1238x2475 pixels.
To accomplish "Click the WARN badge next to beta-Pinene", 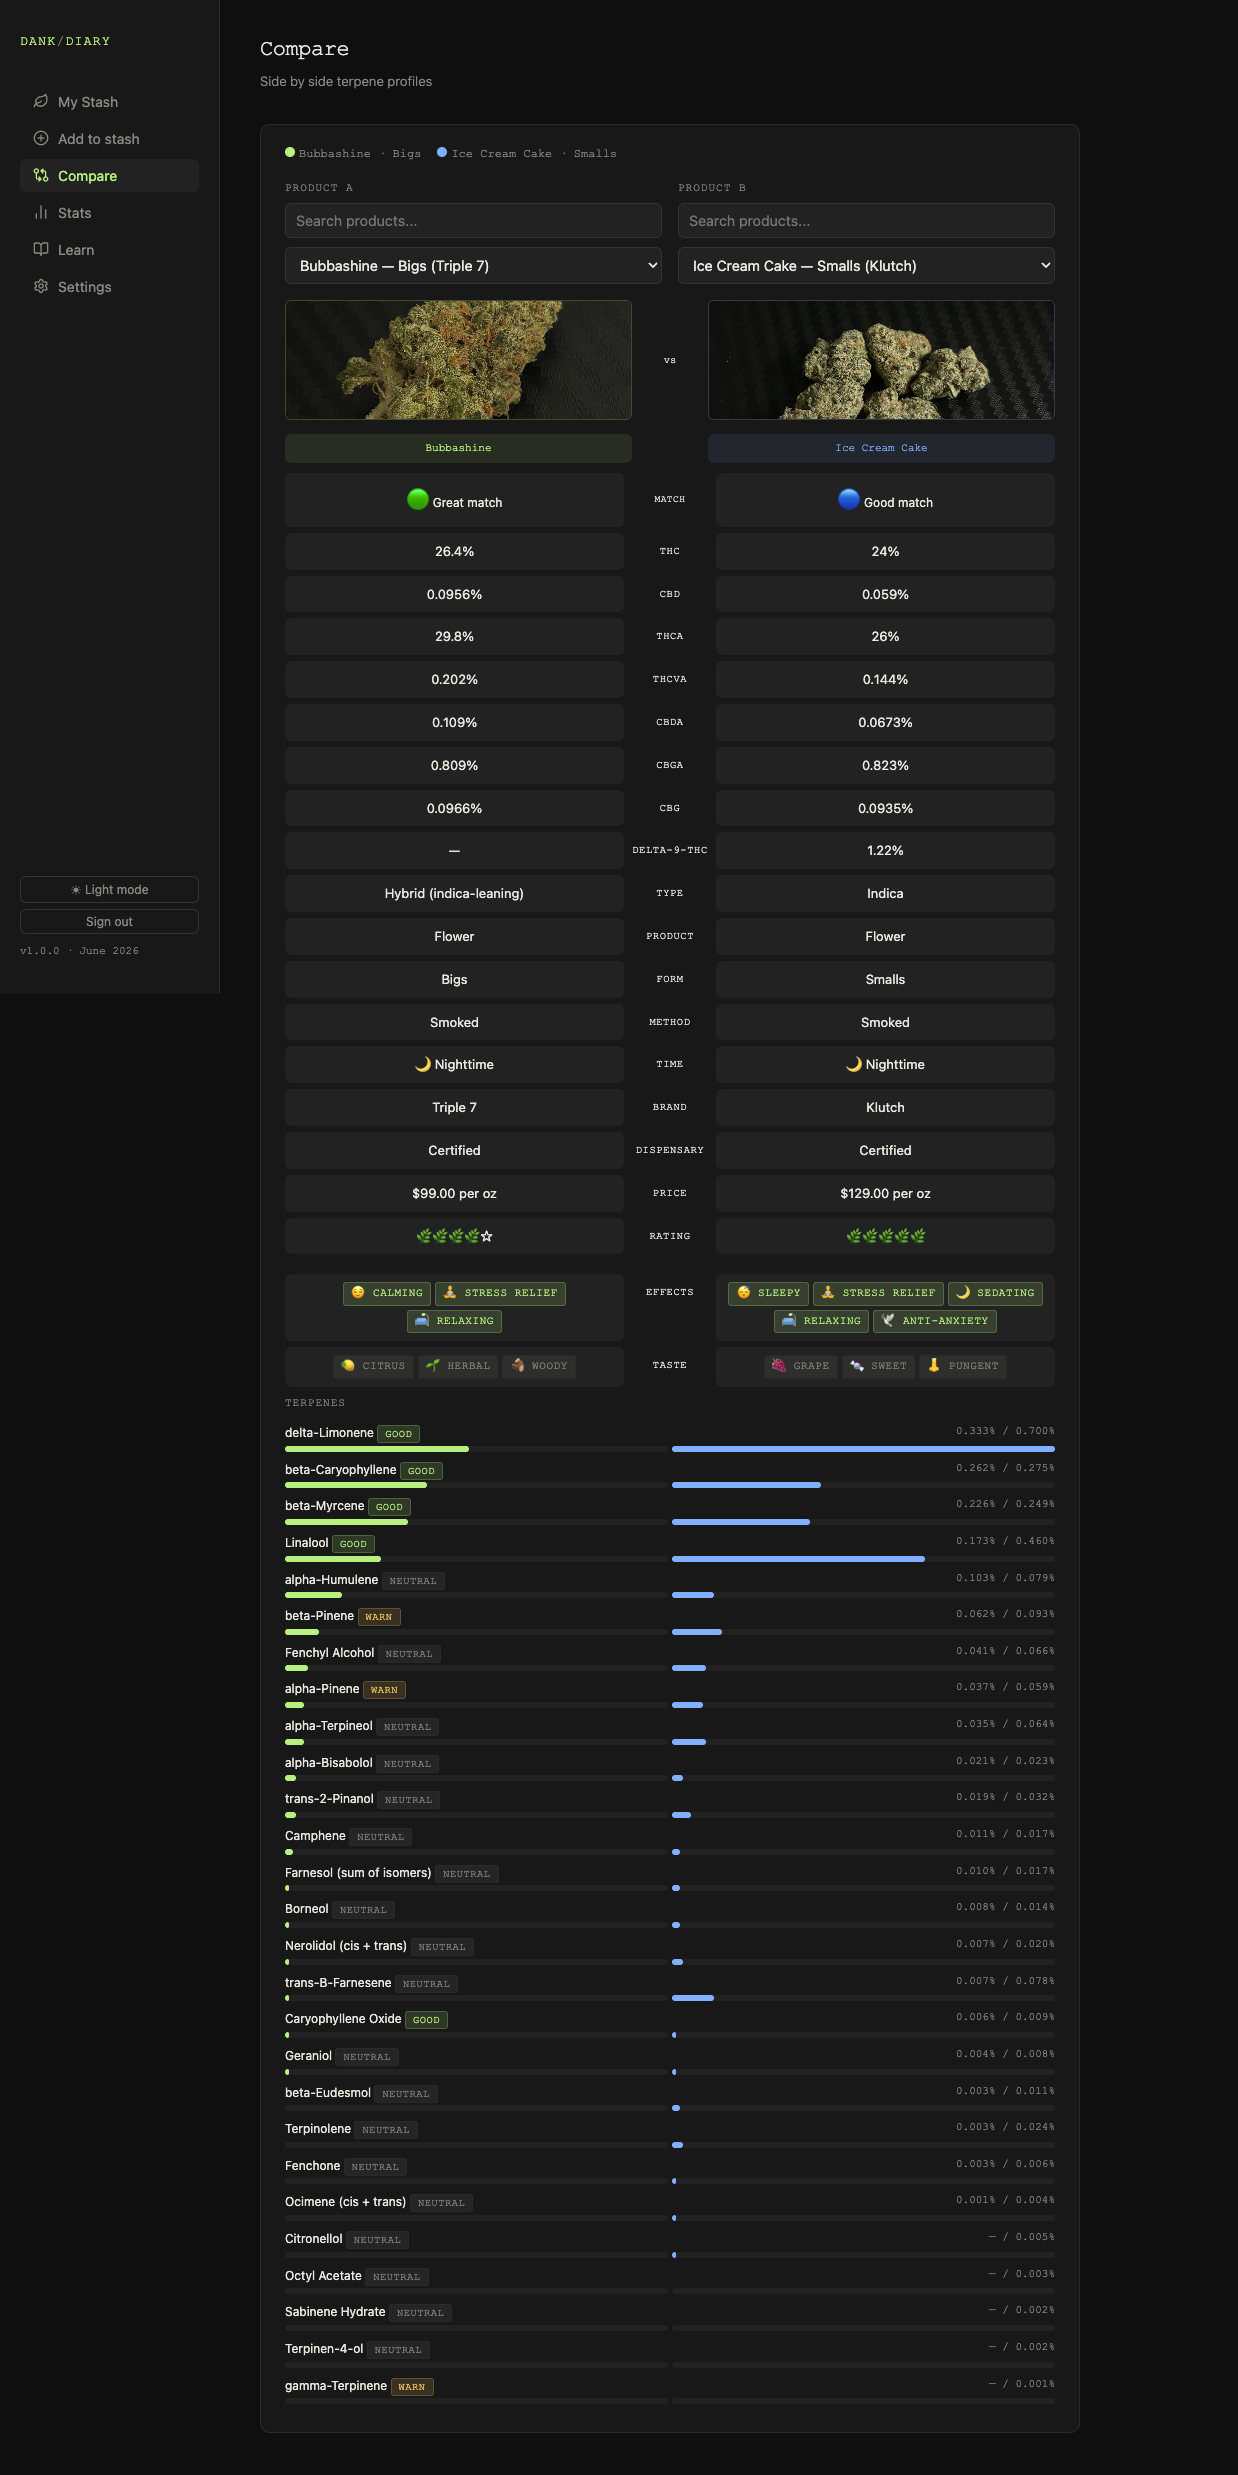I will coord(379,1617).
